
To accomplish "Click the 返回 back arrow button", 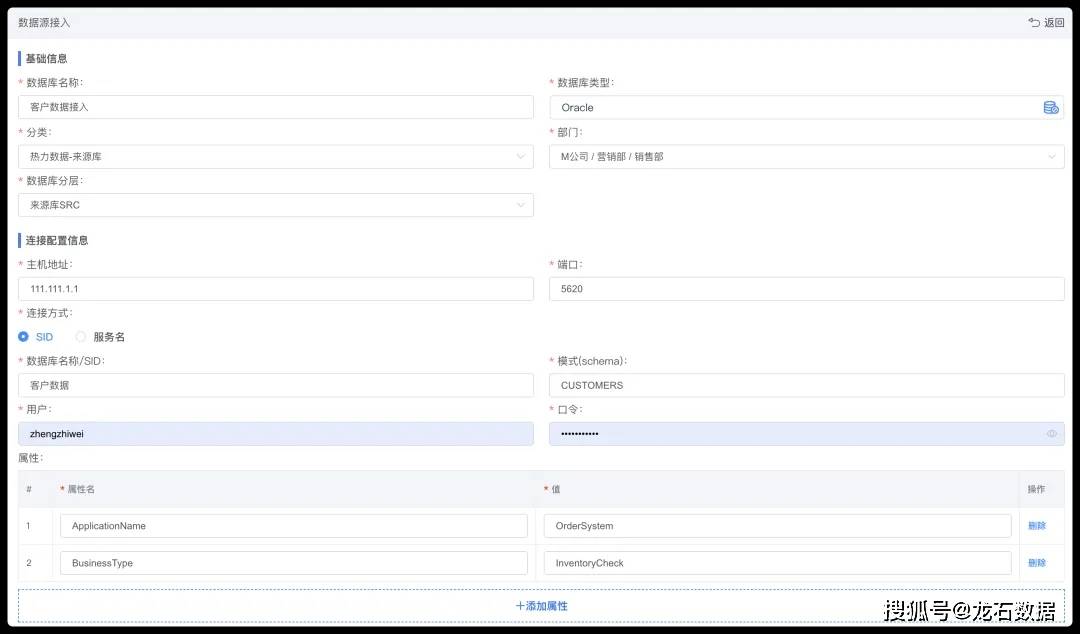I will pyautogui.click(x=1046, y=22).
